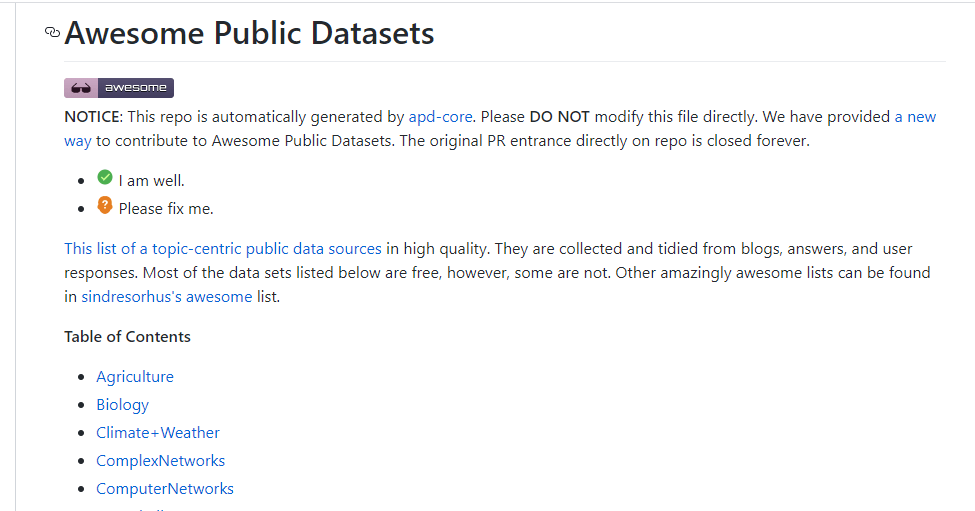Open the apd-core link
This screenshot has width=975, height=511.
(440, 116)
